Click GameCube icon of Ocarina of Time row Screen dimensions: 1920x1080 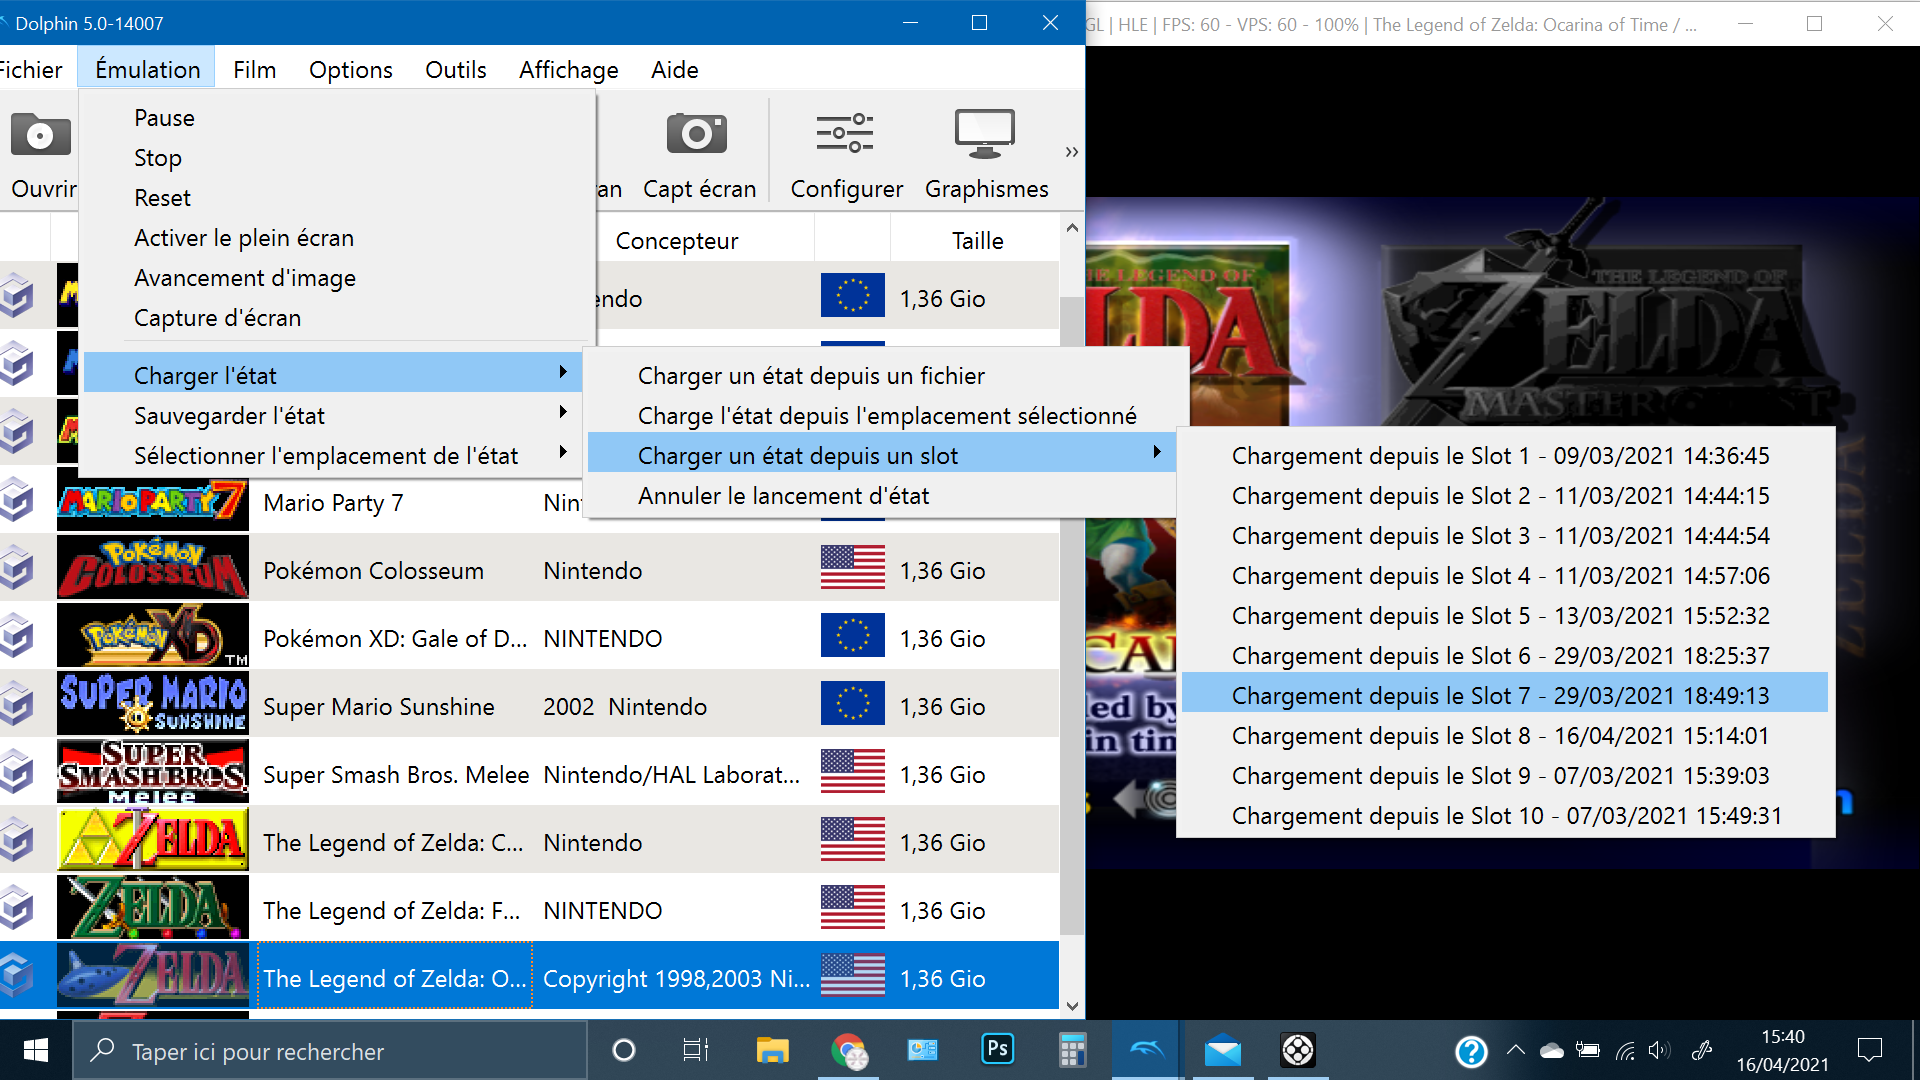click(17, 977)
